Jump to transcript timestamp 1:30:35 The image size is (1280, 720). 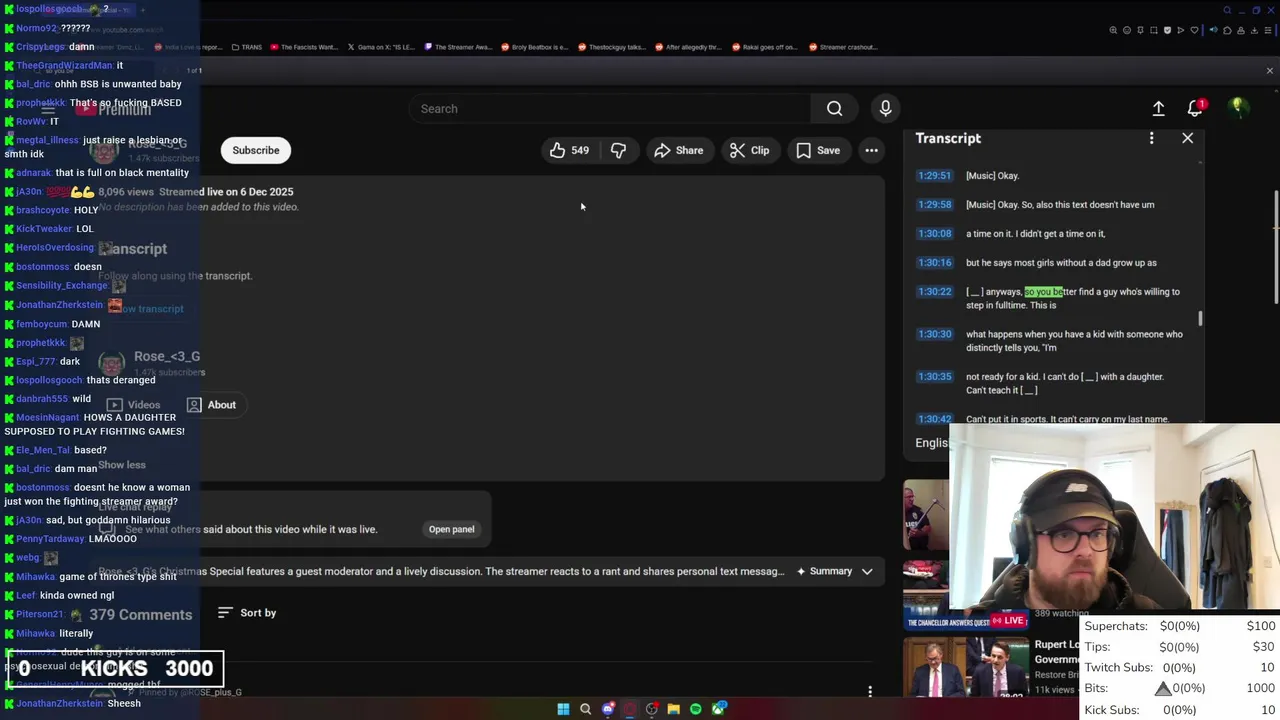(934, 377)
